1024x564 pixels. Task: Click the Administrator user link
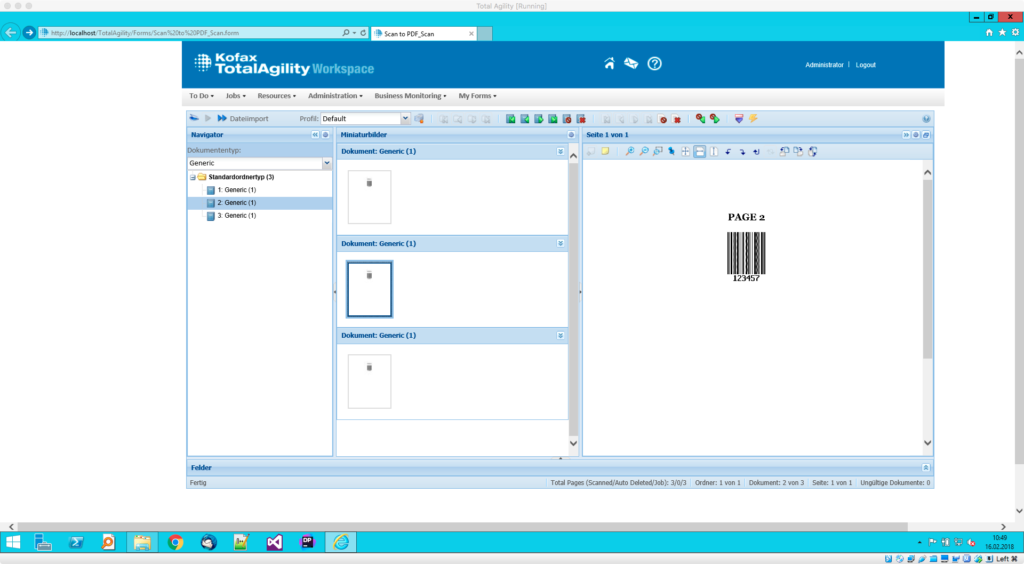824,65
